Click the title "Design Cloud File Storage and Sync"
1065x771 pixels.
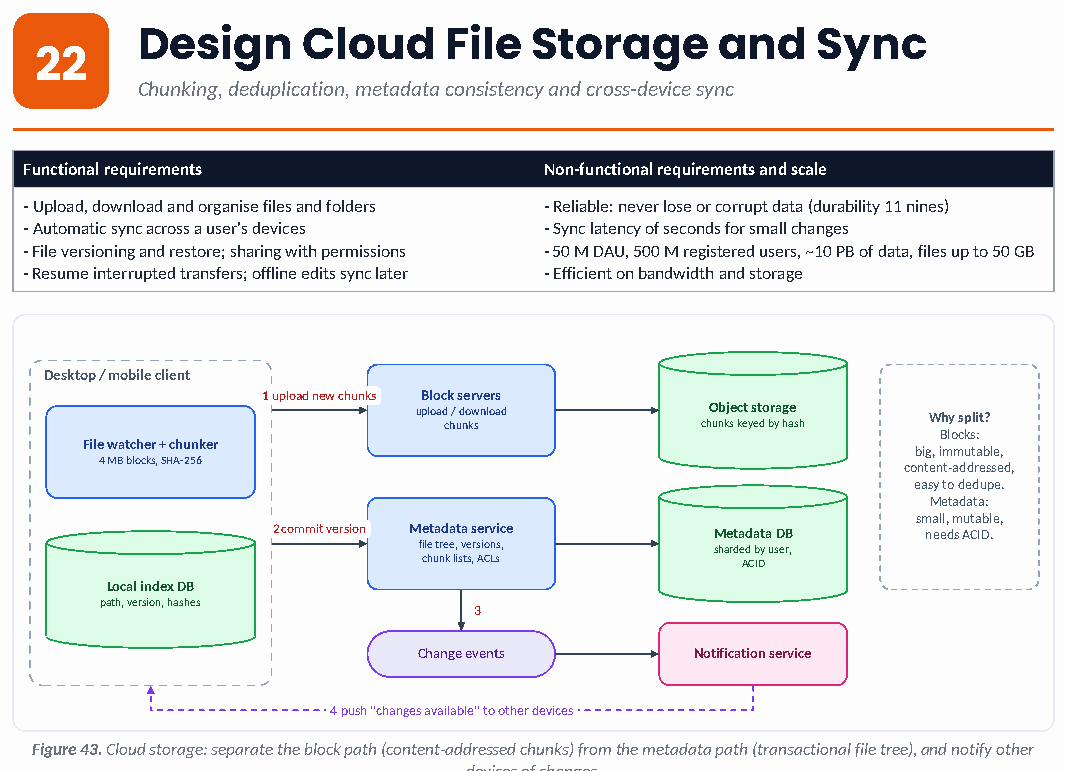point(532,44)
